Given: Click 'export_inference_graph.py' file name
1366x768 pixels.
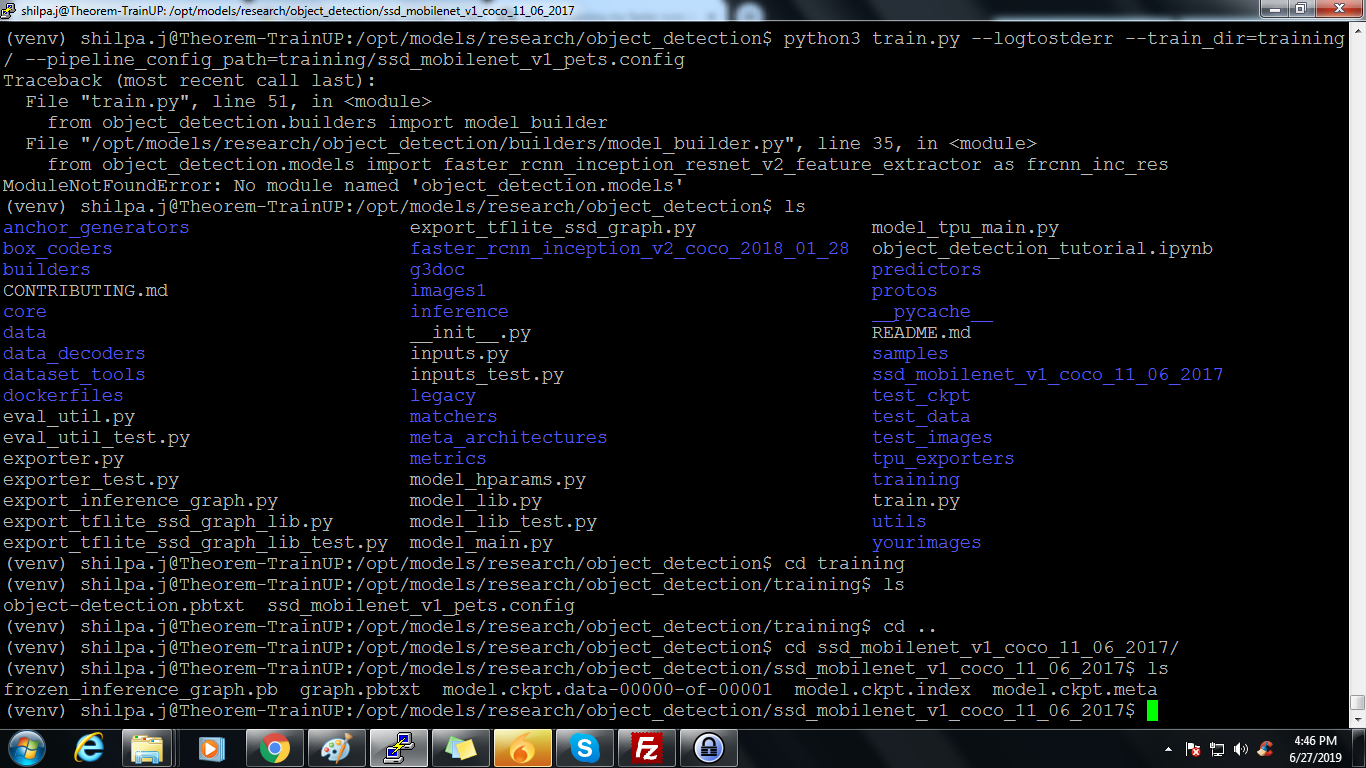Looking at the screenshot, I should (x=140, y=501).
